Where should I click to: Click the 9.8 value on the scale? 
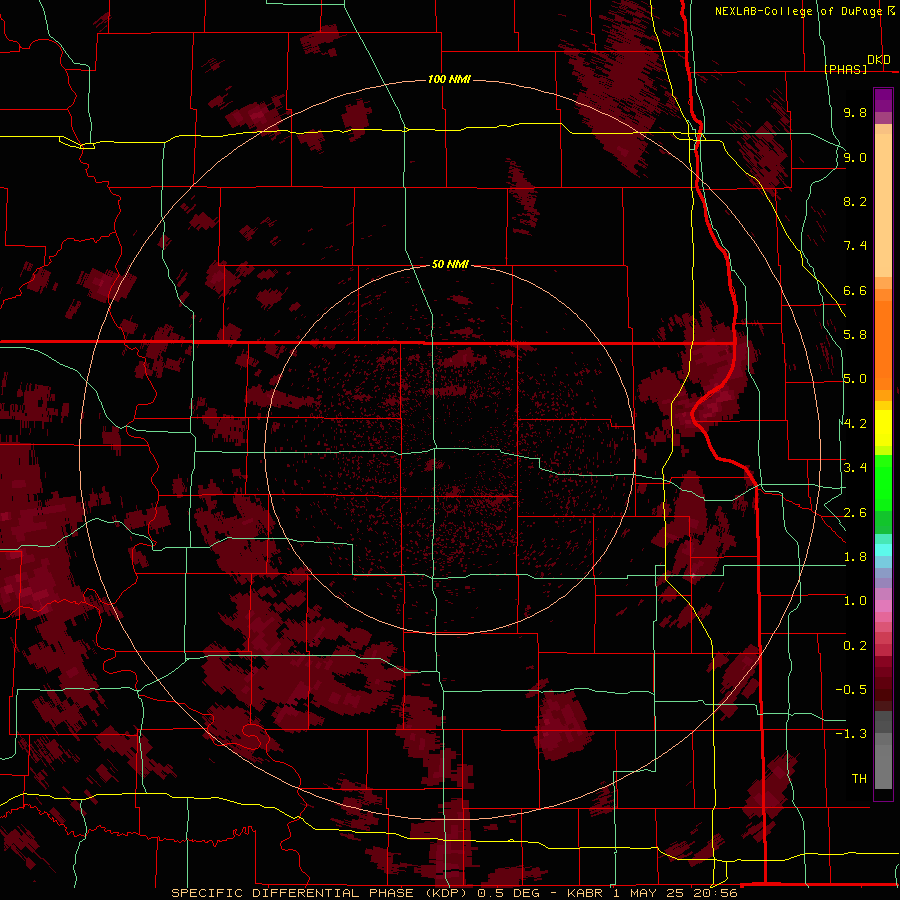pyautogui.click(x=855, y=112)
